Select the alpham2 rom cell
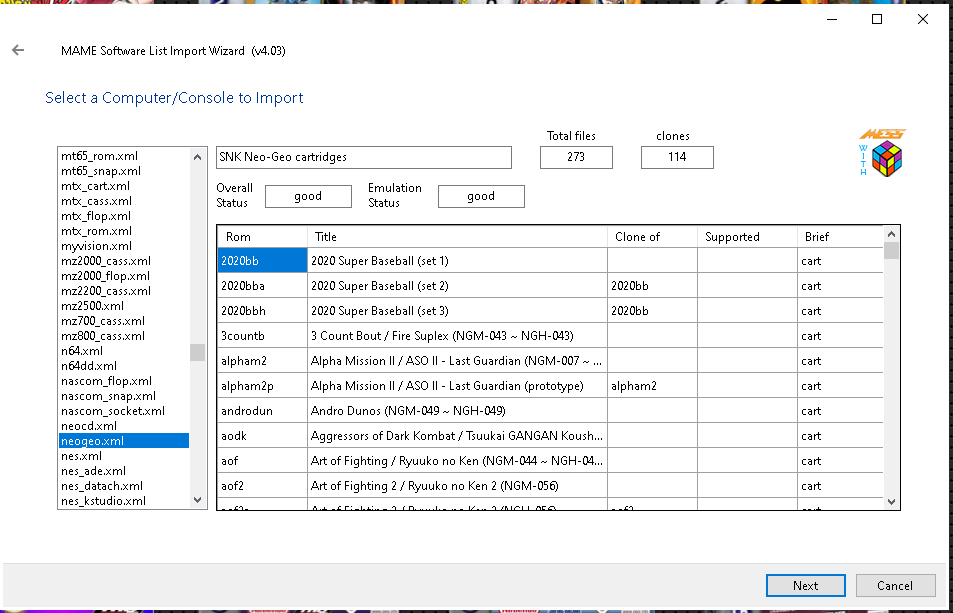The width and height of the screenshot is (953, 613). [262, 361]
